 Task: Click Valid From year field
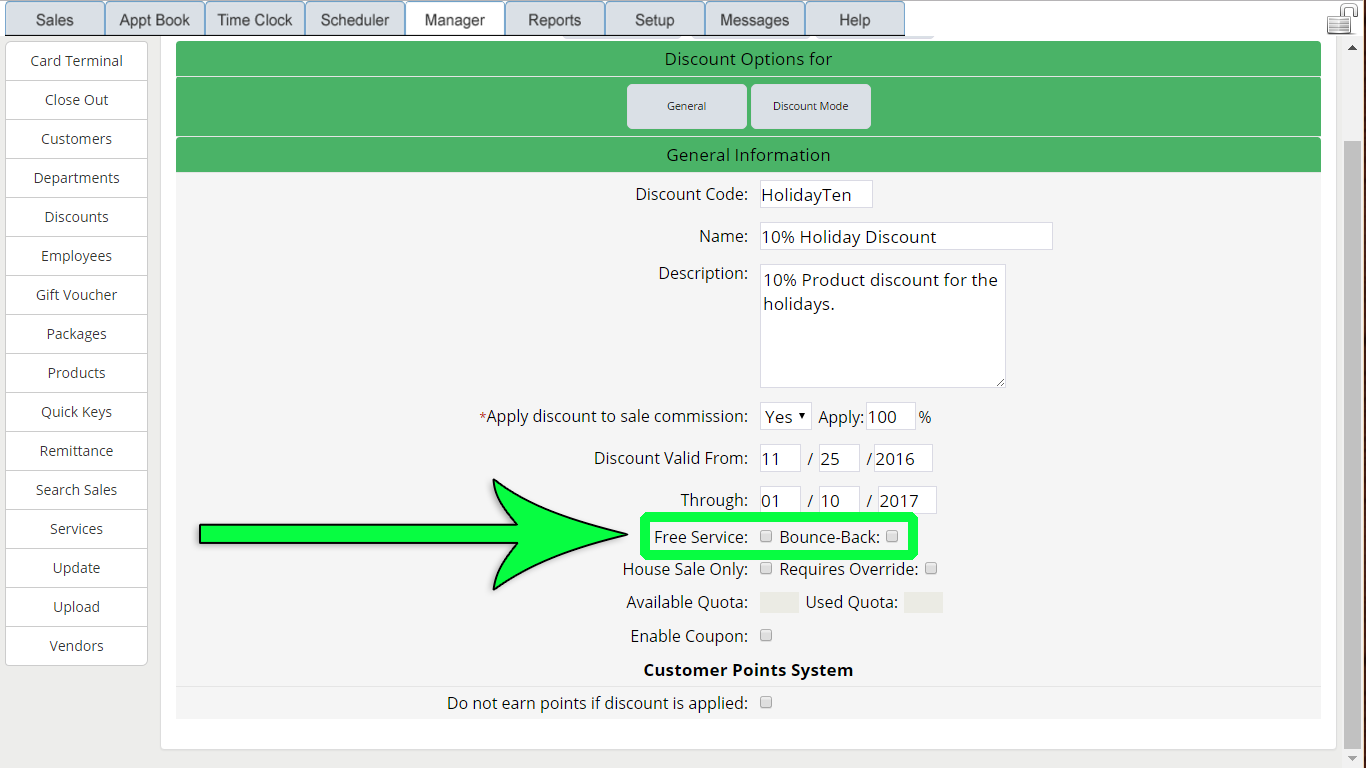(903, 458)
